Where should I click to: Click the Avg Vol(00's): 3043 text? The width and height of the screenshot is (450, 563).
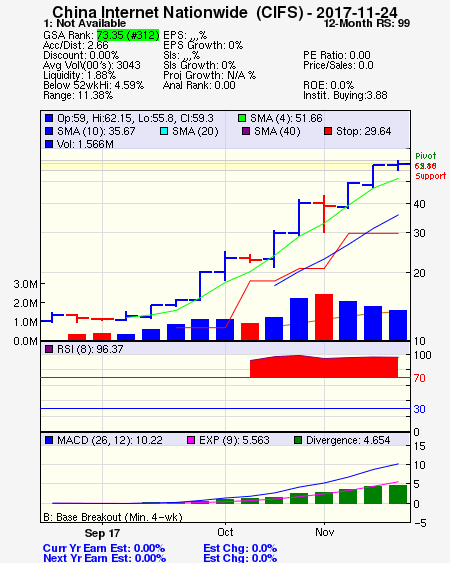coord(92,65)
